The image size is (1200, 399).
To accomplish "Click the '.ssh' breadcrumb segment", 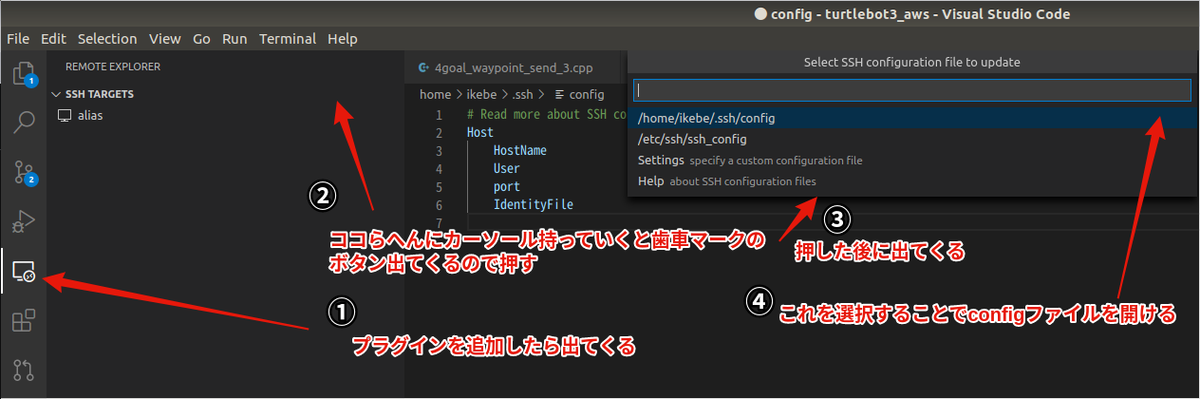I will 523,94.
